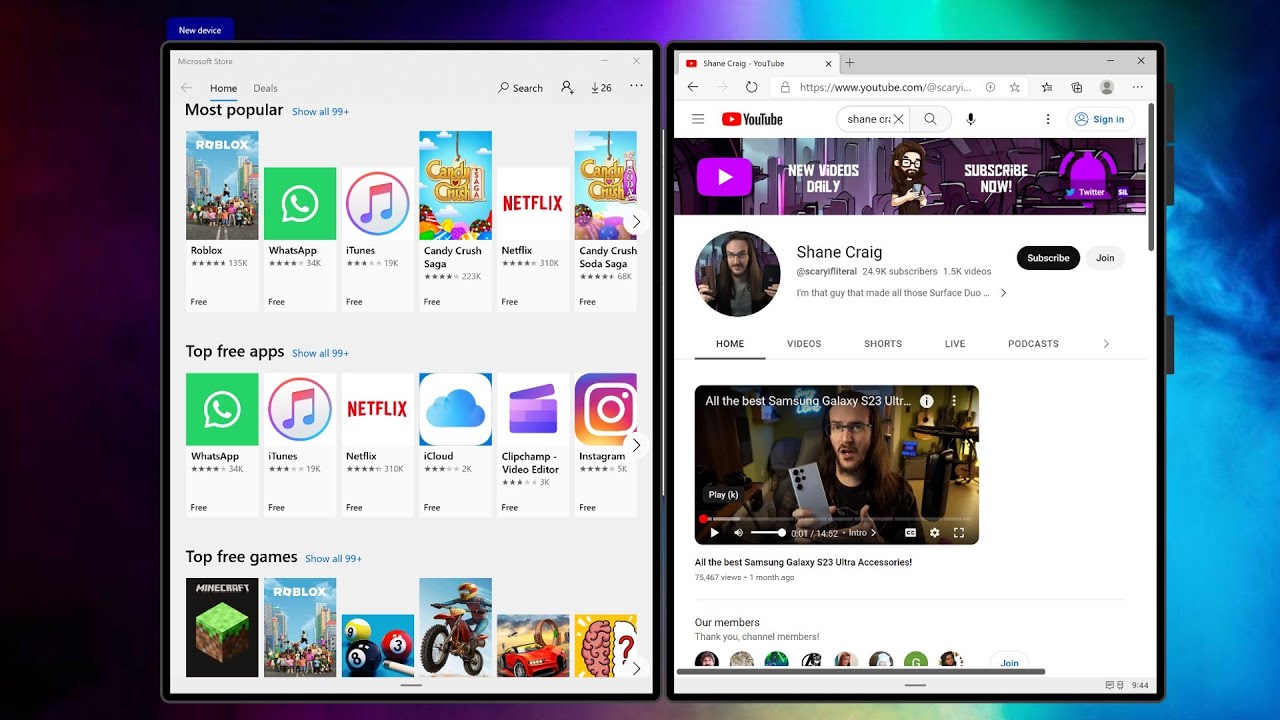The height and width of the screenshot is (720, 1280).
Task: Select Deals tab in Microsoft Store
Action: 265,88
